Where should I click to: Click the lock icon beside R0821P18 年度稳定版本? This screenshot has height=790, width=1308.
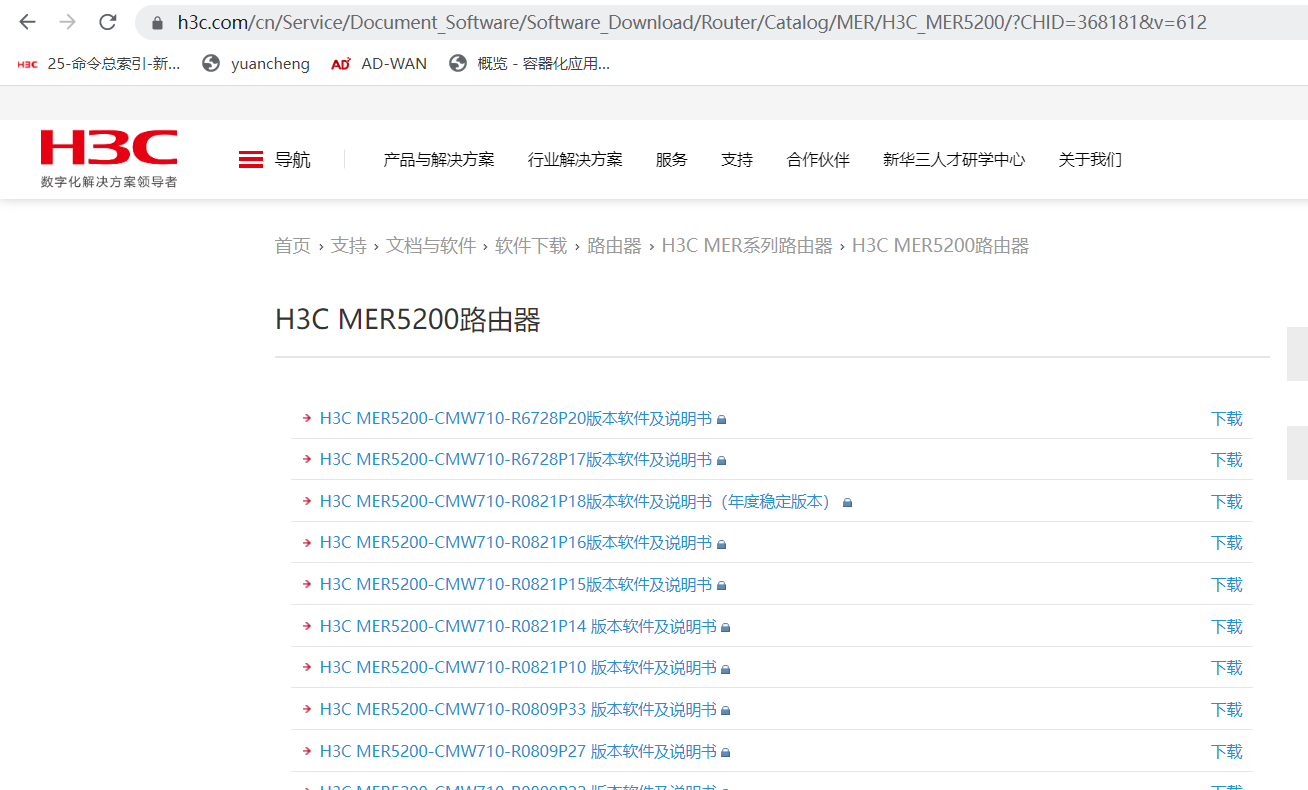(847, 503)
